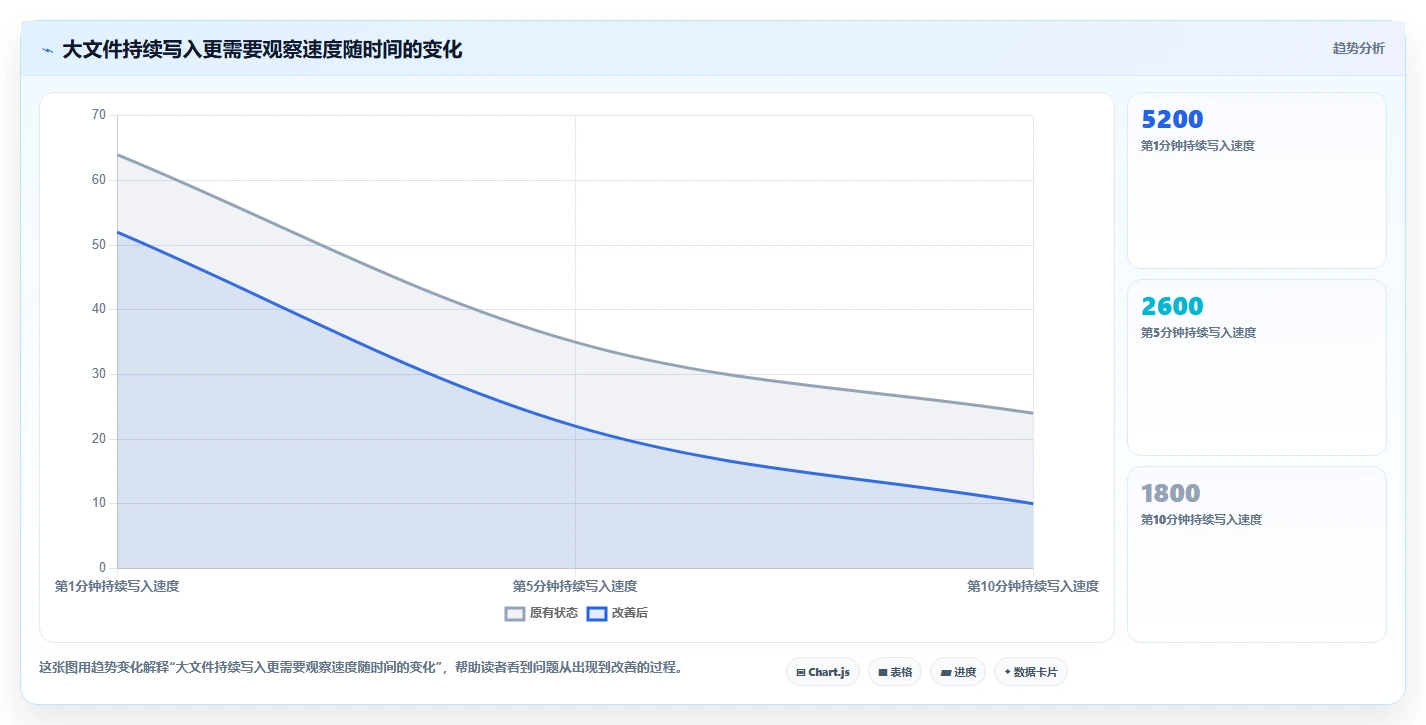
Task: Toggle the 改善后 legend item
Action: pyautogui.click(x=617, y=613)
